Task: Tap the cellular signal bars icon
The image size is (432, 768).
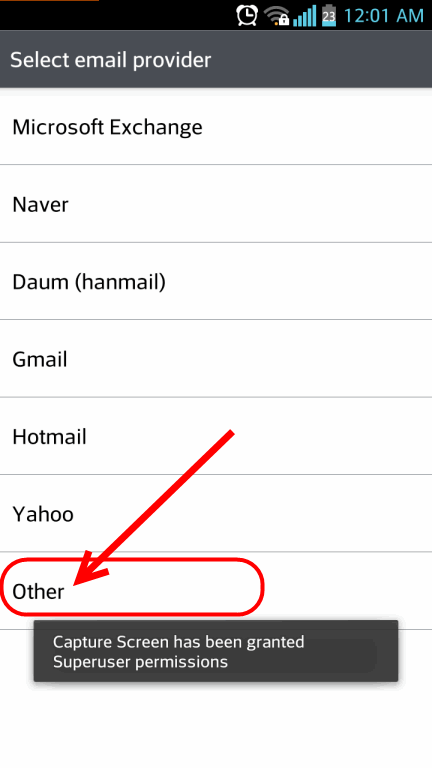Action: tap(305, 16)
